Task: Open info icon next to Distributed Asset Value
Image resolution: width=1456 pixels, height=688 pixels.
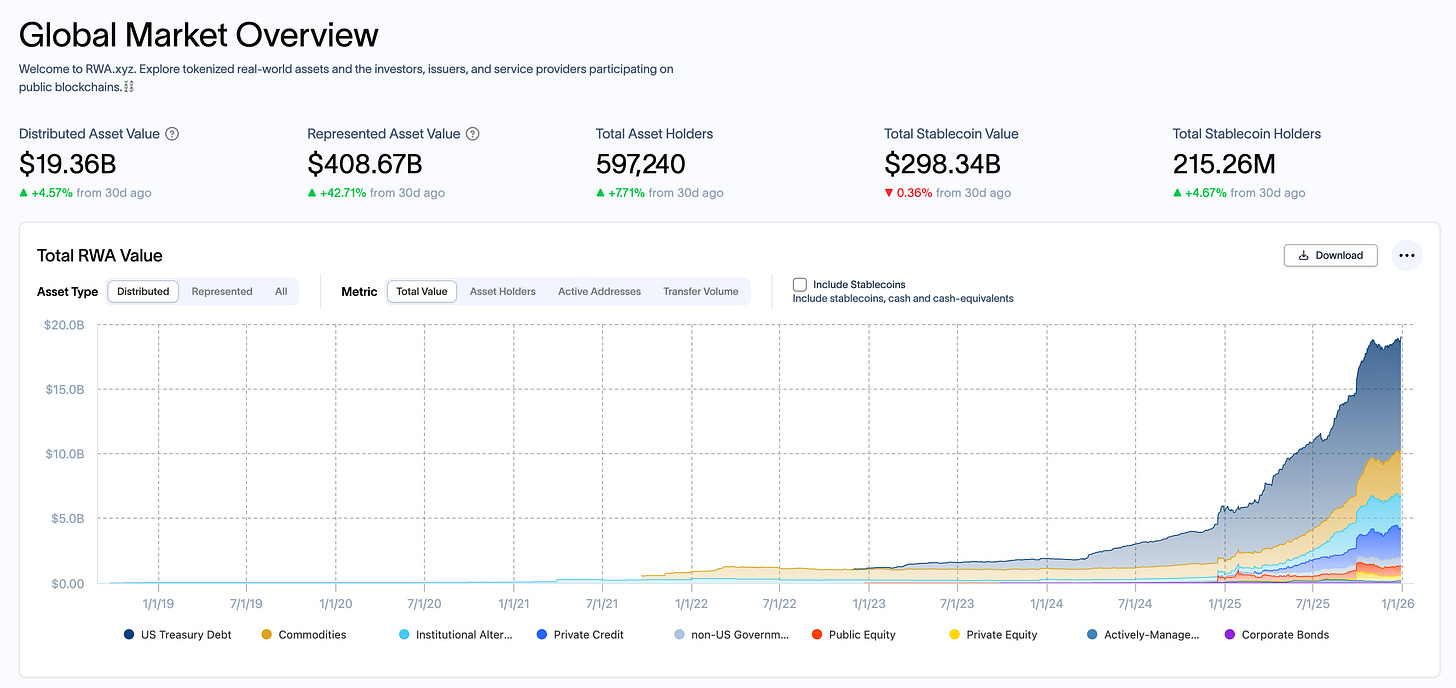Action: [x=172, y=134]
